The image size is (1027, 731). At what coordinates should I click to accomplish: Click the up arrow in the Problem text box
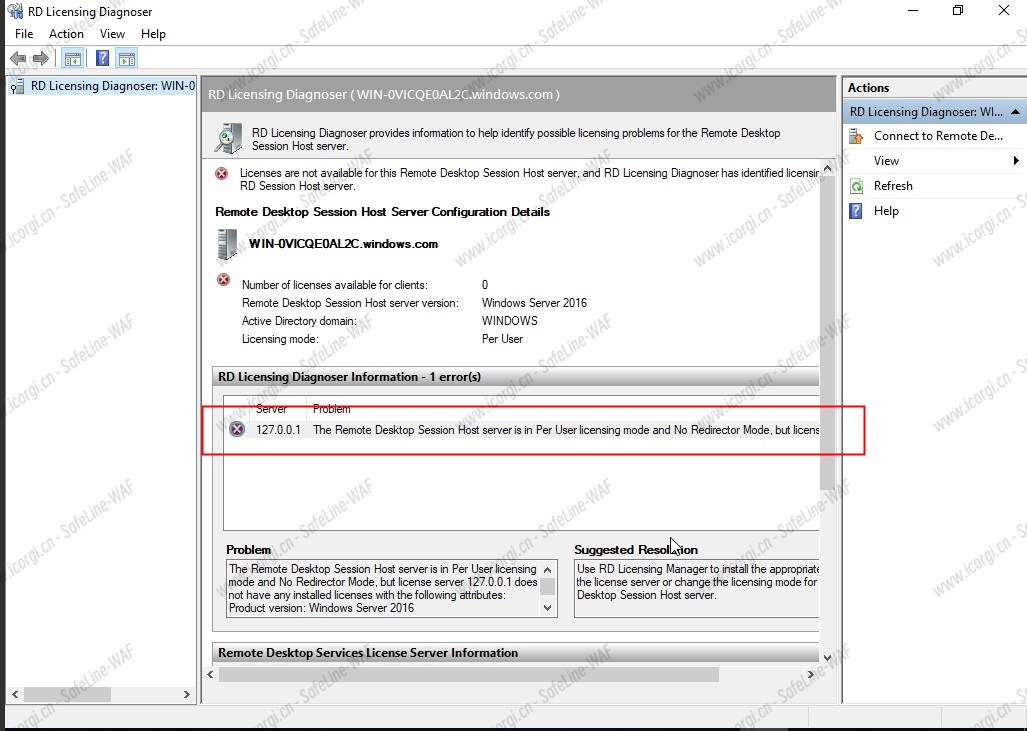pos(548,569)
